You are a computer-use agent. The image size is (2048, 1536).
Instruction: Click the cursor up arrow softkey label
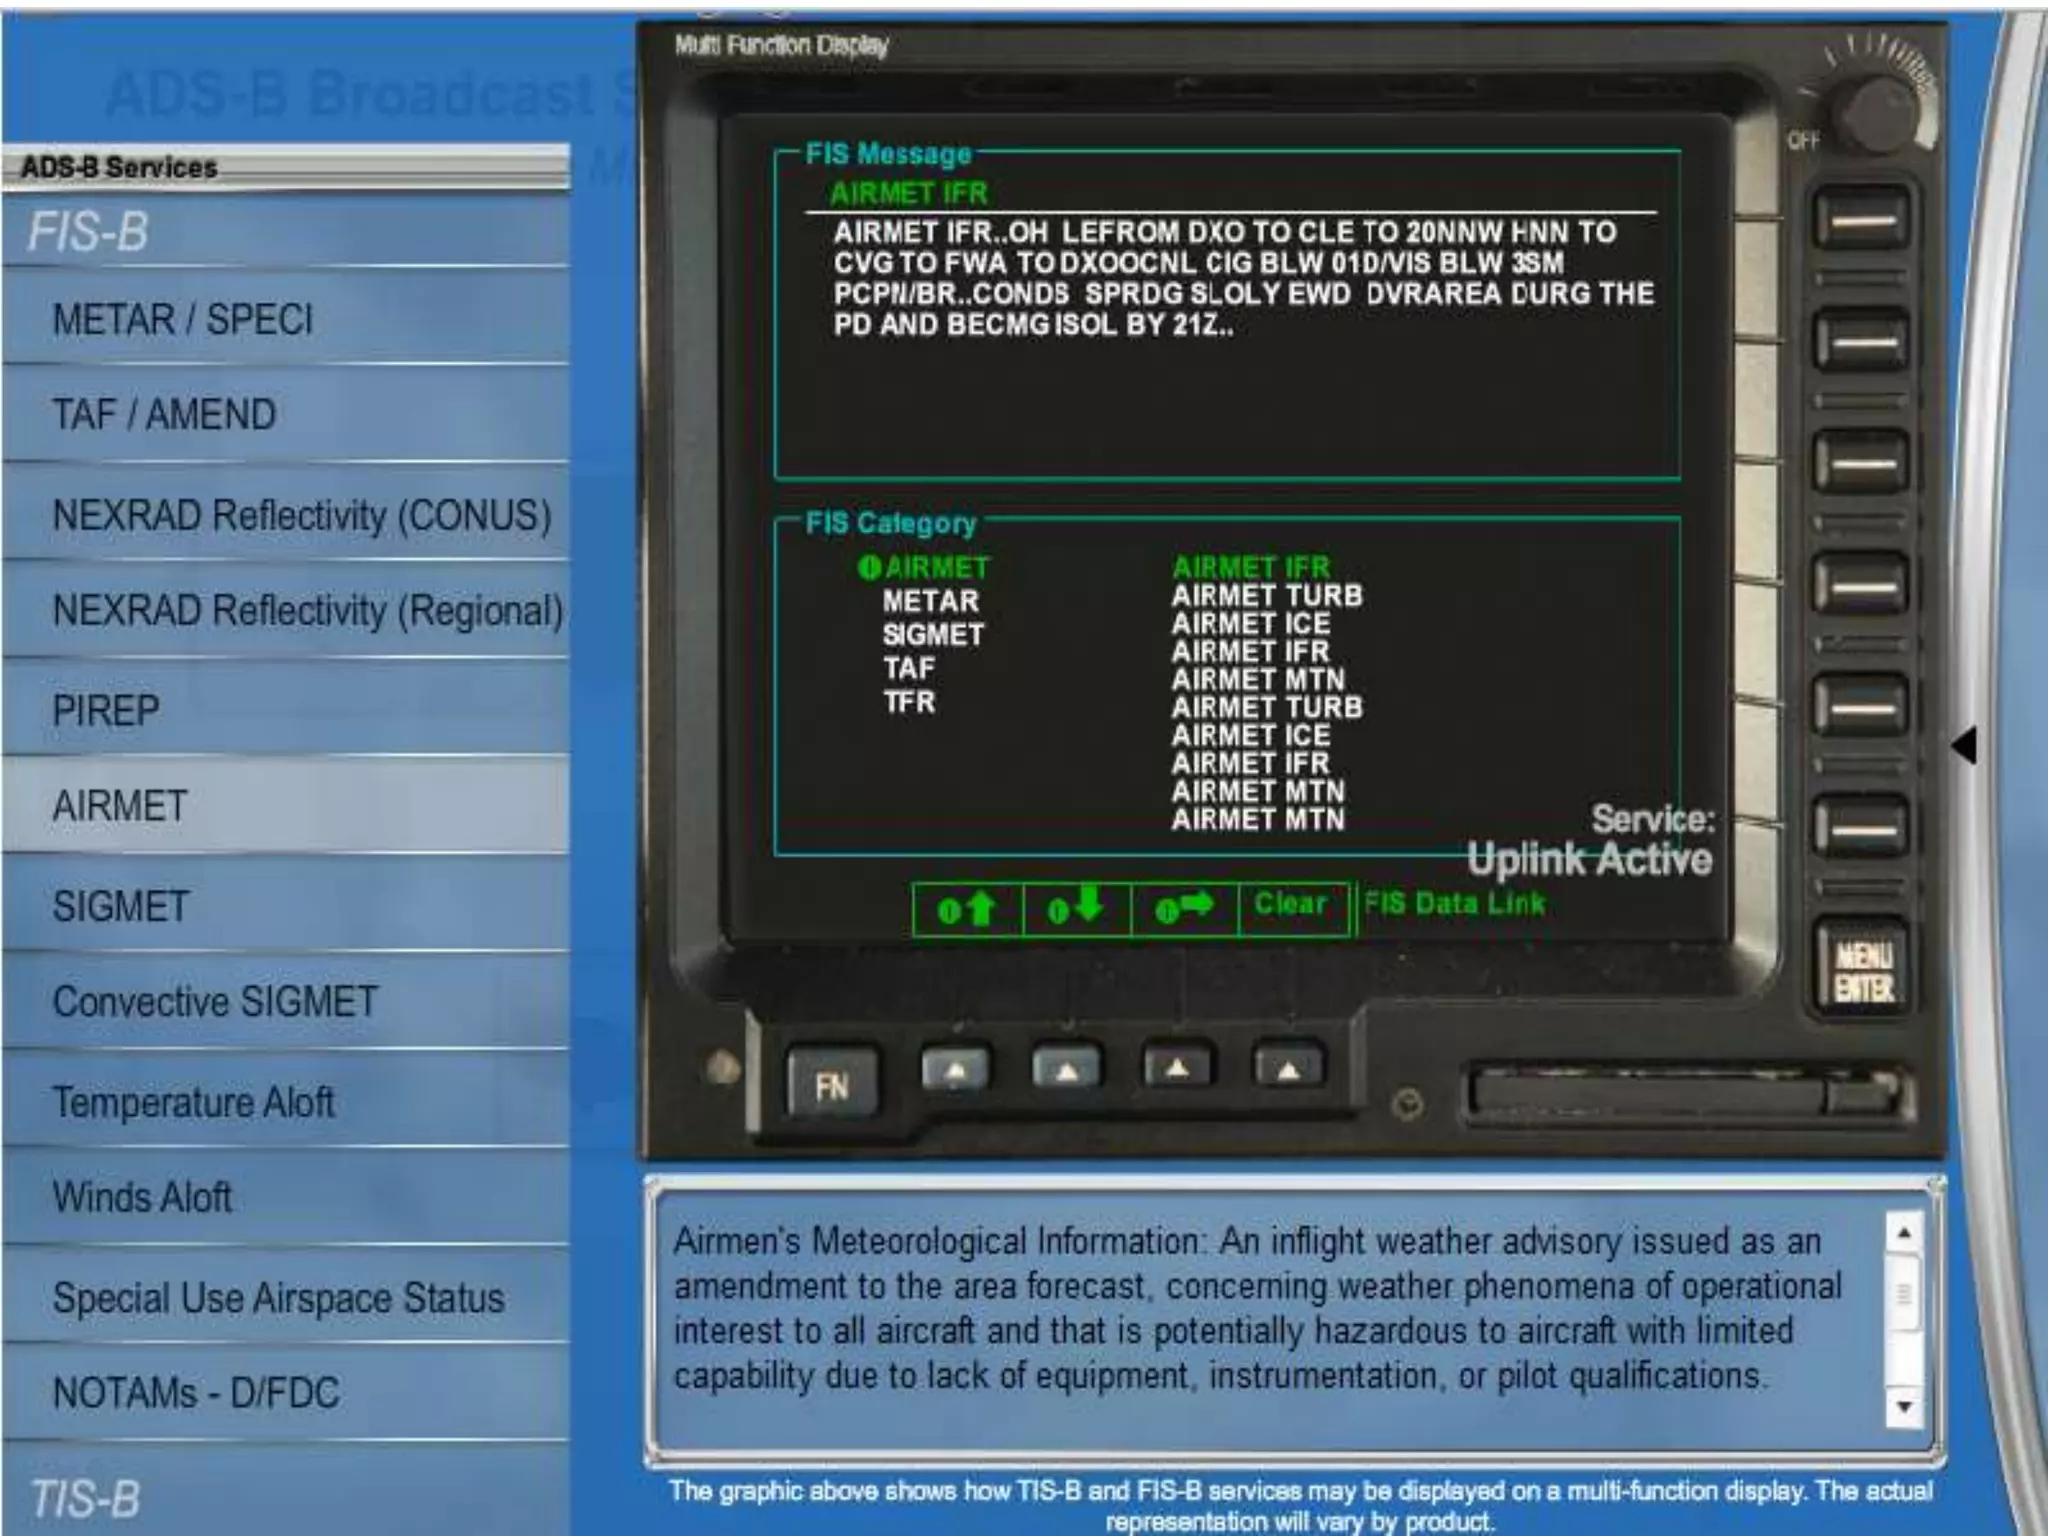(967, 908)
